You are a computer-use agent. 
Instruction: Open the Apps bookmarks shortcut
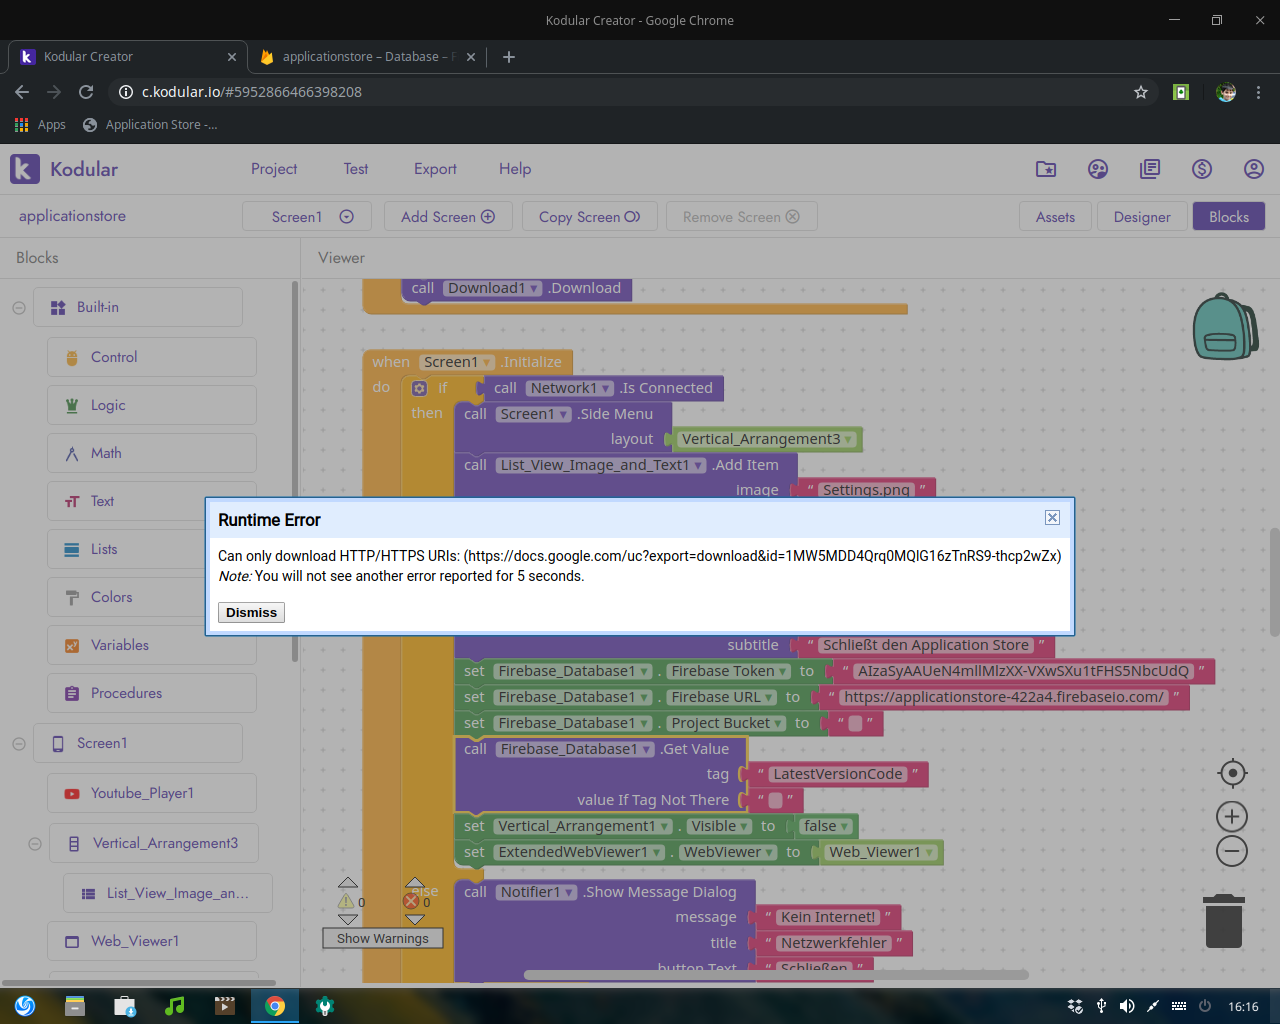click(x=40, y=125)
